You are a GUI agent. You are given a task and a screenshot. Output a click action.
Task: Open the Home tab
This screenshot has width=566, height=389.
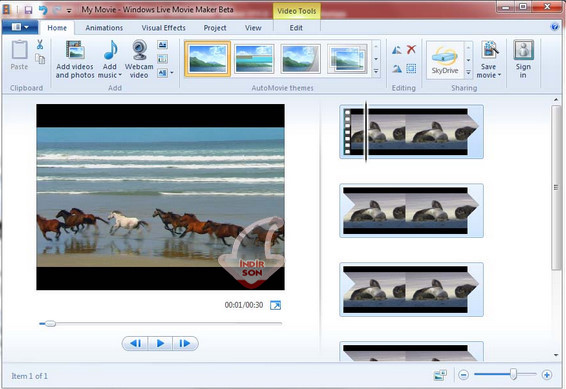[x=57, y=28]
